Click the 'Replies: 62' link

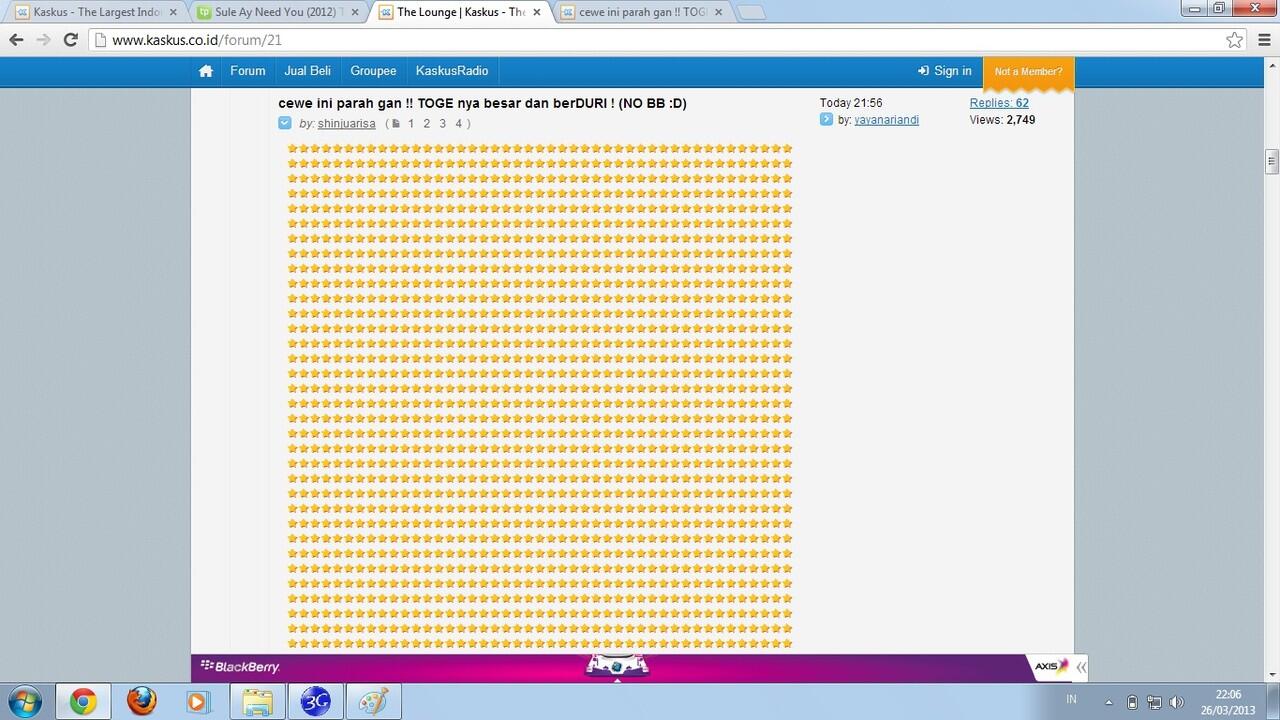(x=999, y=103)
